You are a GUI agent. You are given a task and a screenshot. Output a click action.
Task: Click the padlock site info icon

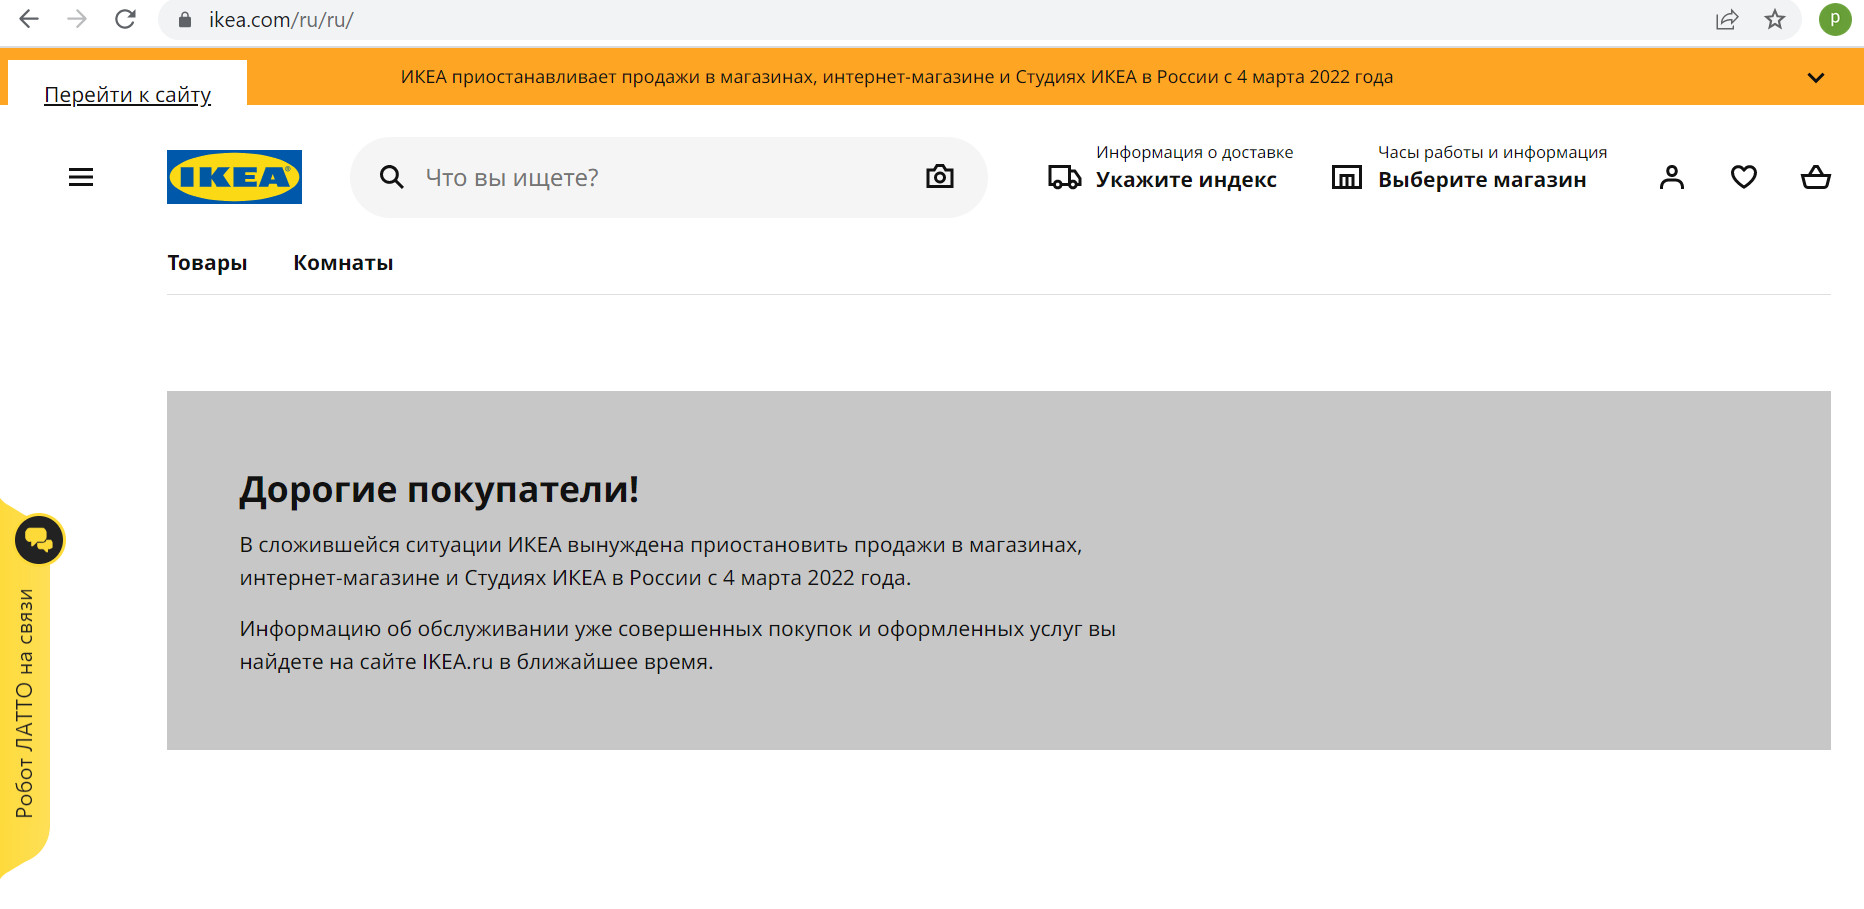[185, 20]
